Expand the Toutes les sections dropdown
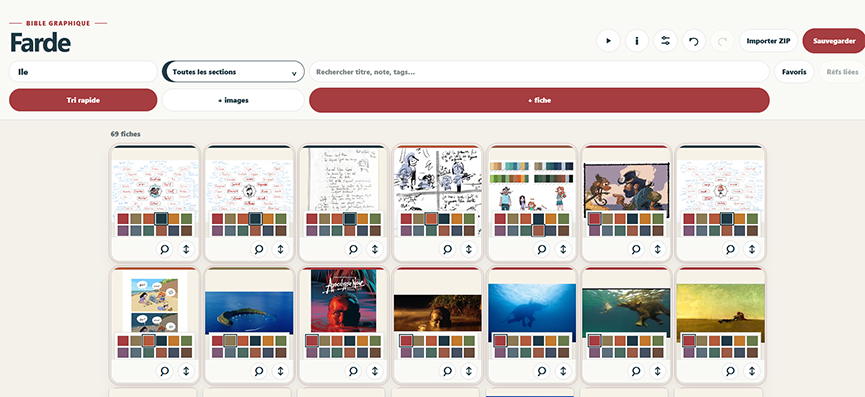865x397 pixels. pyautogui.click(x=233, y=72)
